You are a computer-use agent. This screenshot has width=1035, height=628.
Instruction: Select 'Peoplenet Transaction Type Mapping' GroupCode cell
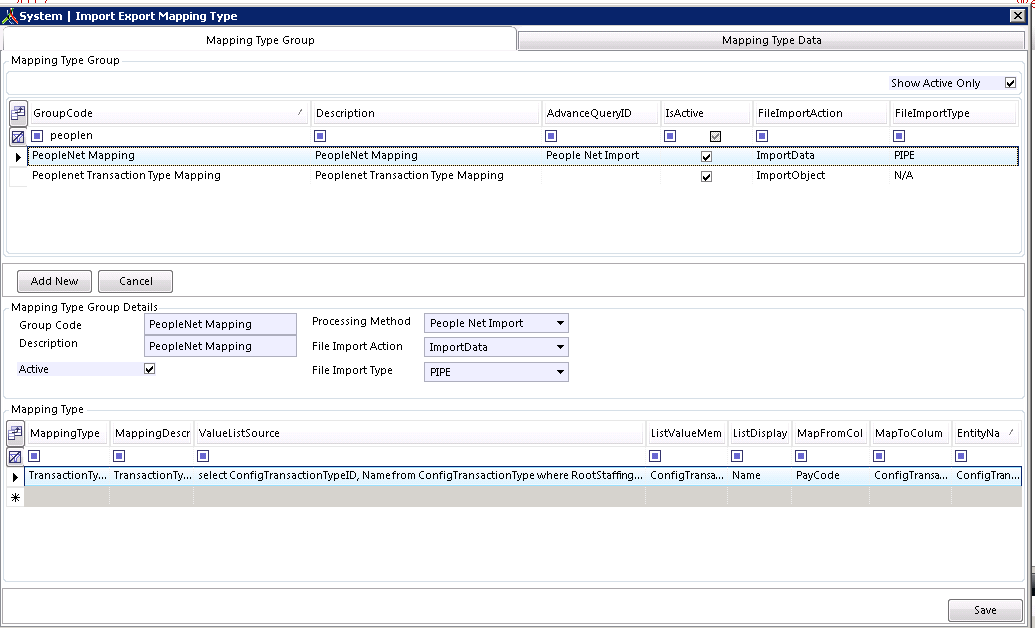169,176
